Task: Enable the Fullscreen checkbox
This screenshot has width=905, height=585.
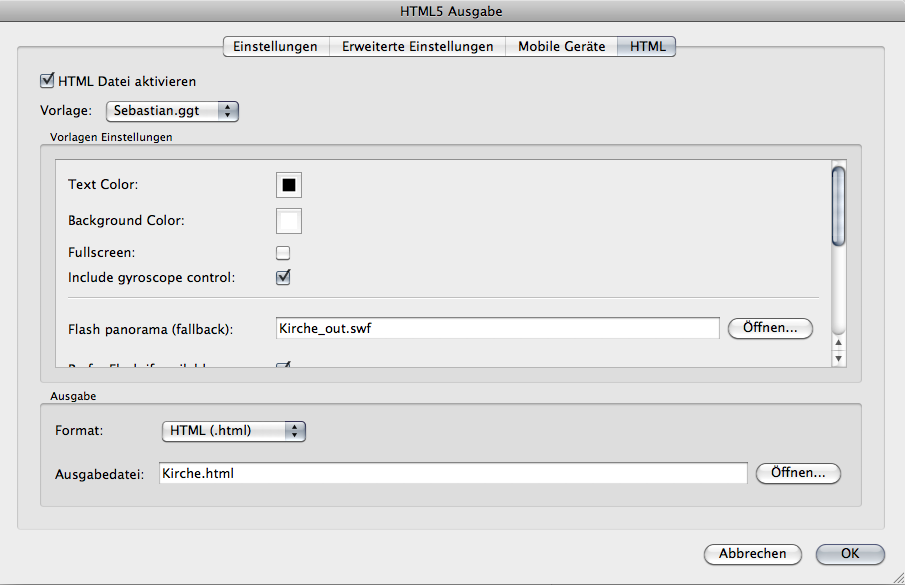Action: (283, 253)
